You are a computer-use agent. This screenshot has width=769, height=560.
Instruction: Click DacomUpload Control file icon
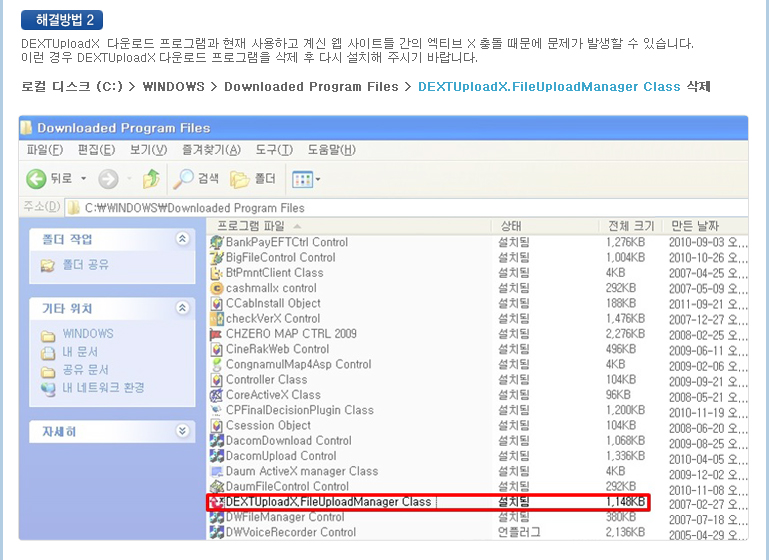216,456
